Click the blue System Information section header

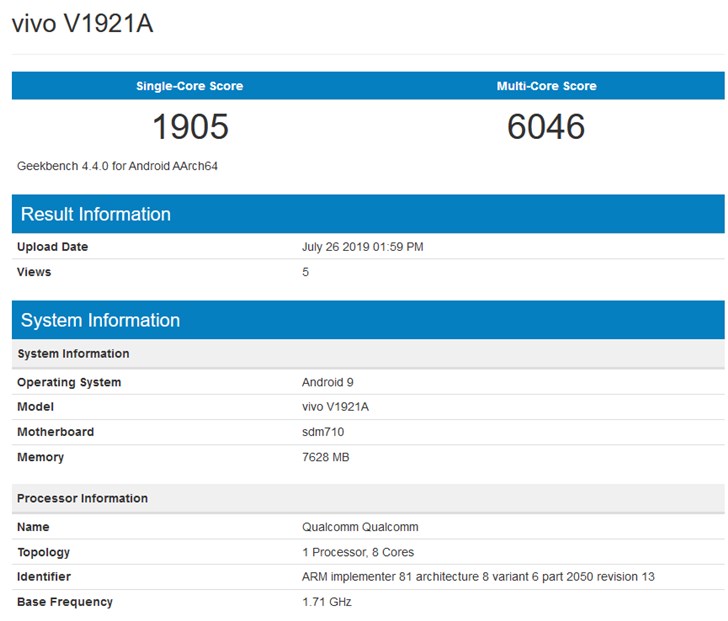tap(100, 320)
